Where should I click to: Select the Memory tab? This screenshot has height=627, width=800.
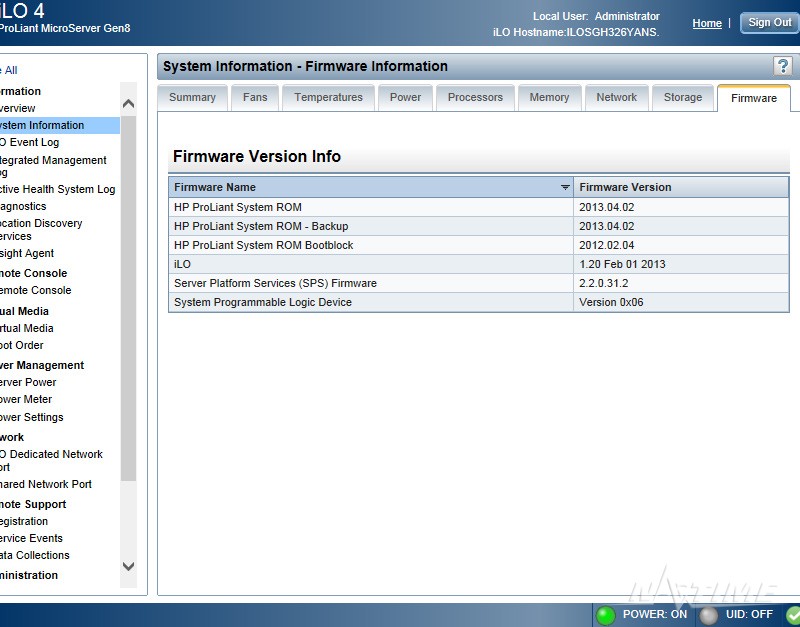pos(549,97)
